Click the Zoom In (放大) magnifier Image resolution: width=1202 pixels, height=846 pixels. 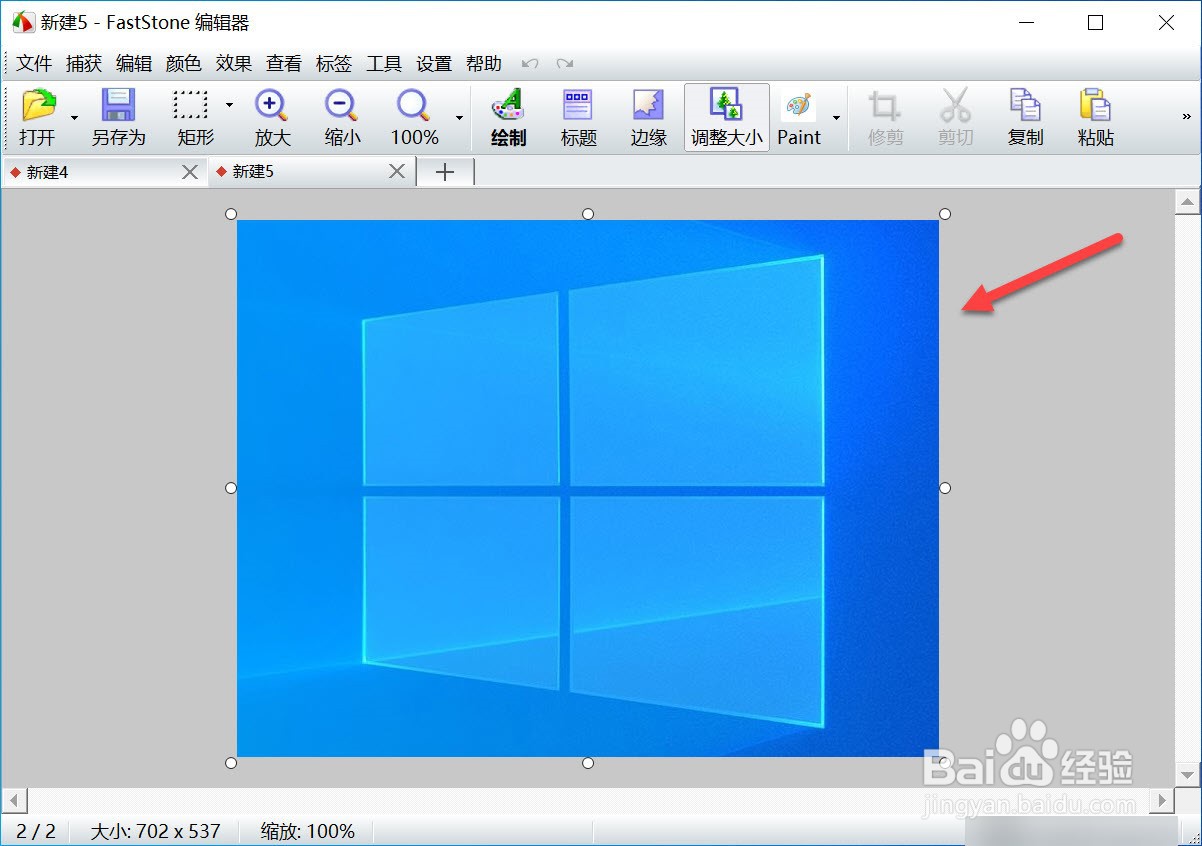[x=272, y=106]
